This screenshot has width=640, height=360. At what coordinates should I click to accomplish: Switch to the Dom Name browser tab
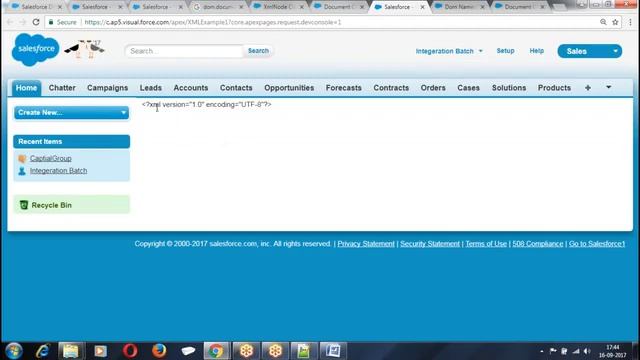click(x=459, y=7)
